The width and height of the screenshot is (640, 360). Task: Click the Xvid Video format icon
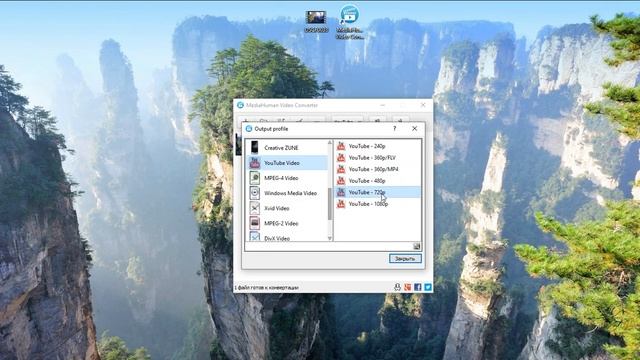[x=255, y=208]
